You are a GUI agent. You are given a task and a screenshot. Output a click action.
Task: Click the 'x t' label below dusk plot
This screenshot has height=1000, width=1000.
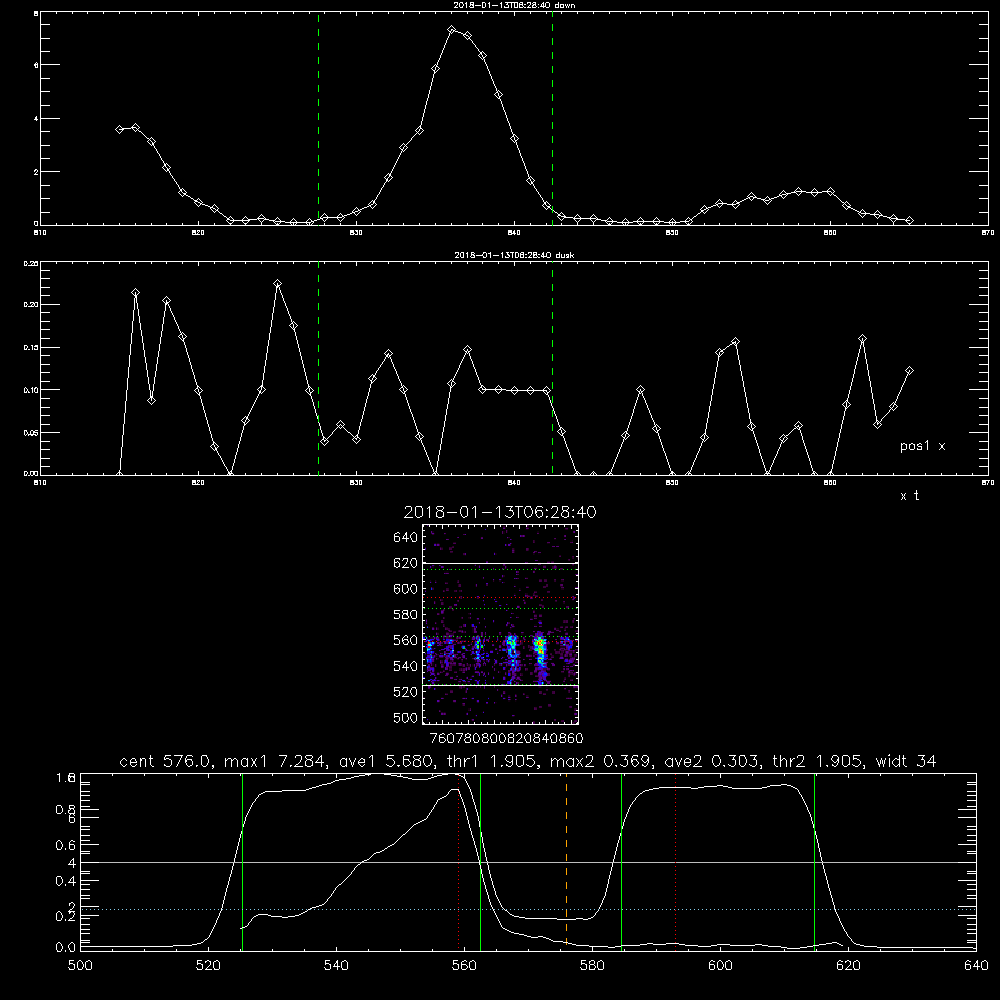[909, 496]
